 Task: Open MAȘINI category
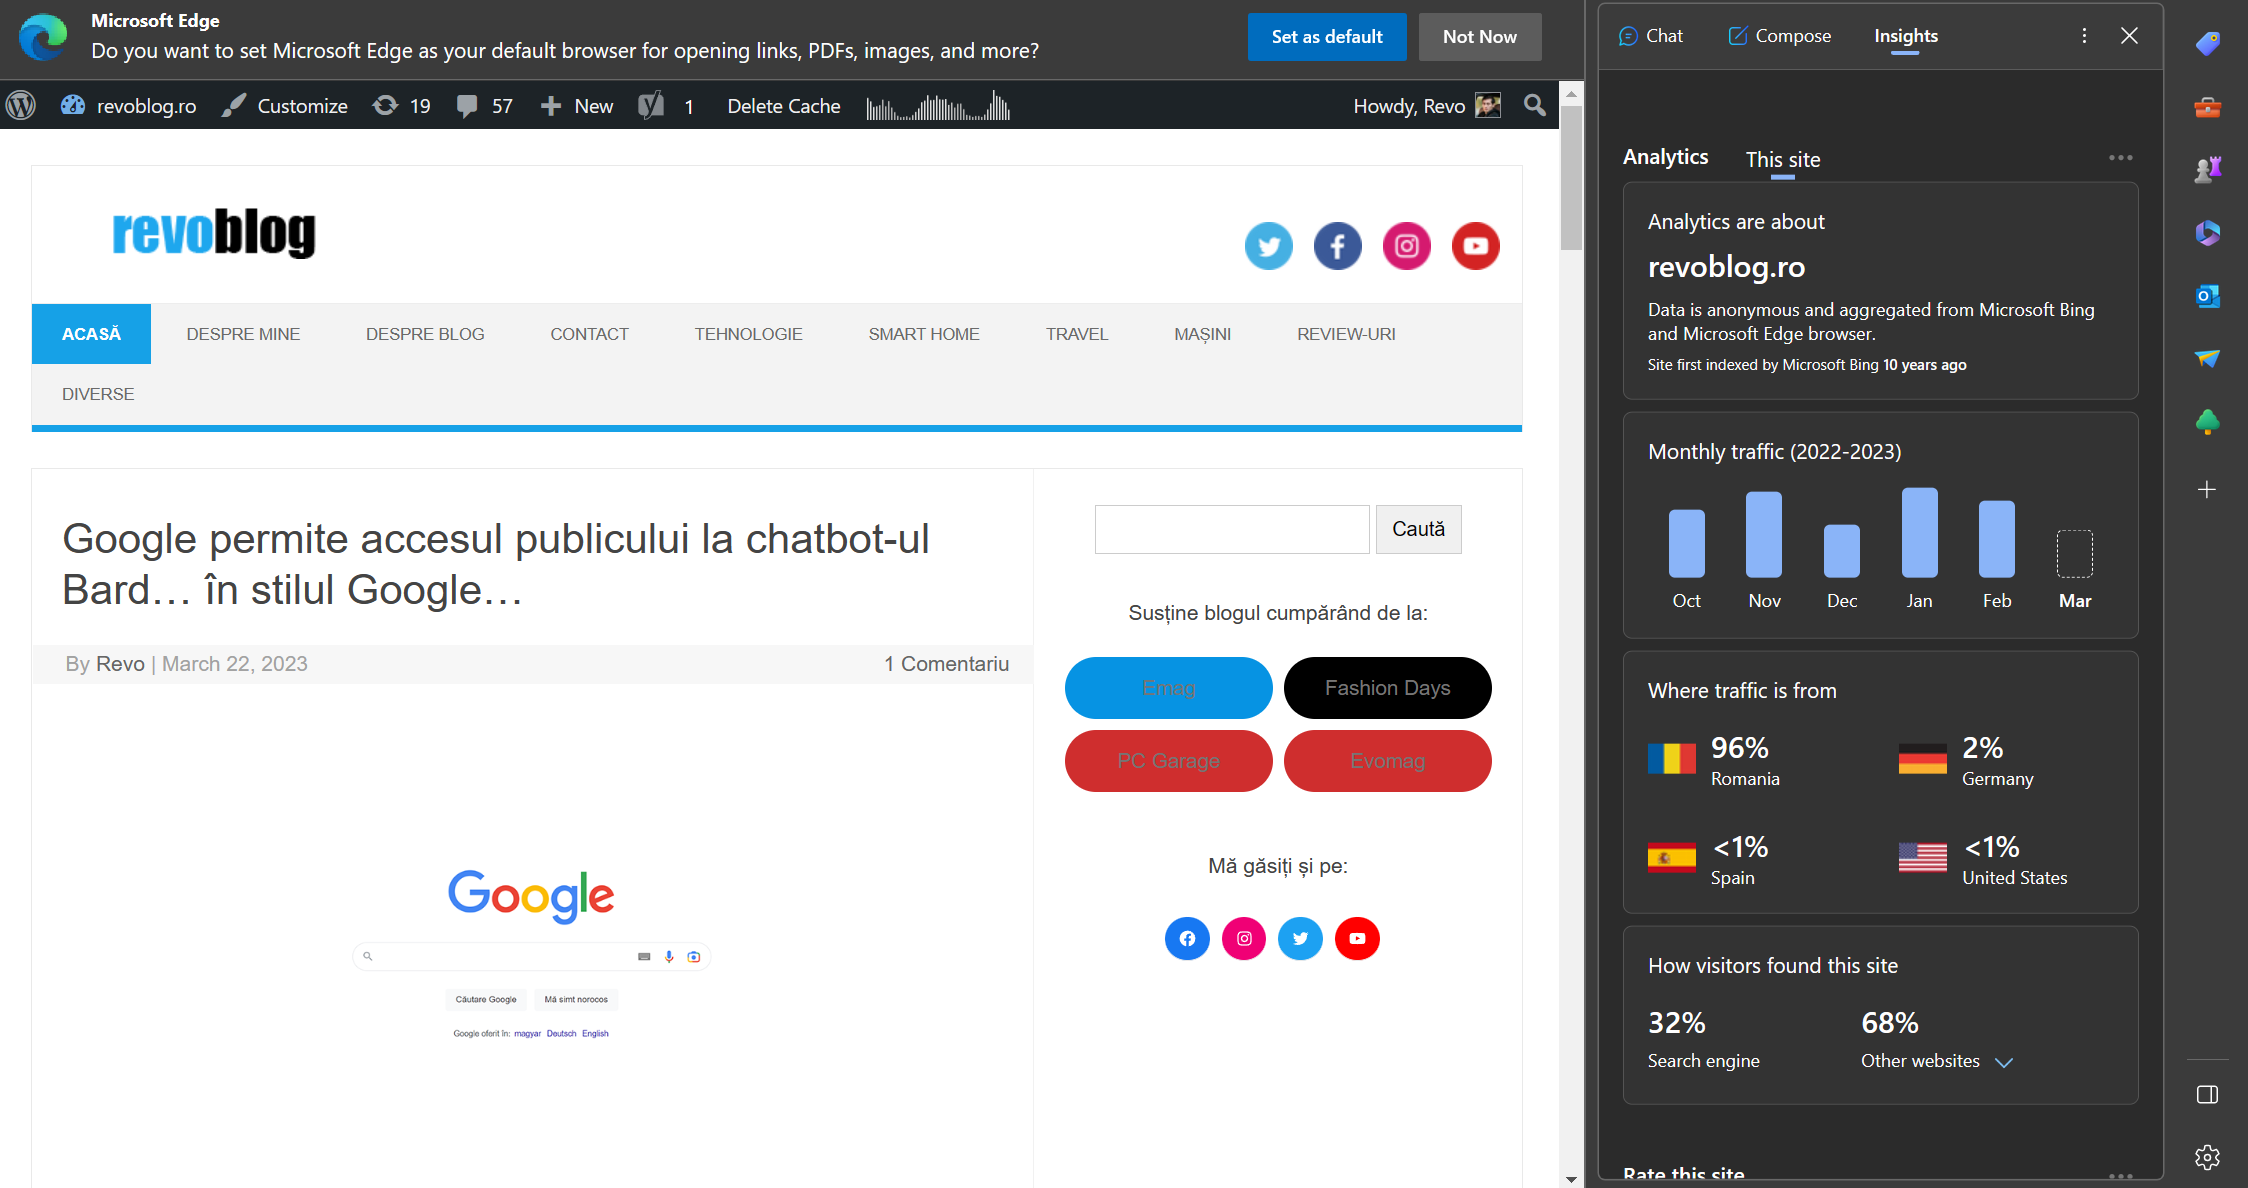[x=1203, y=334]
